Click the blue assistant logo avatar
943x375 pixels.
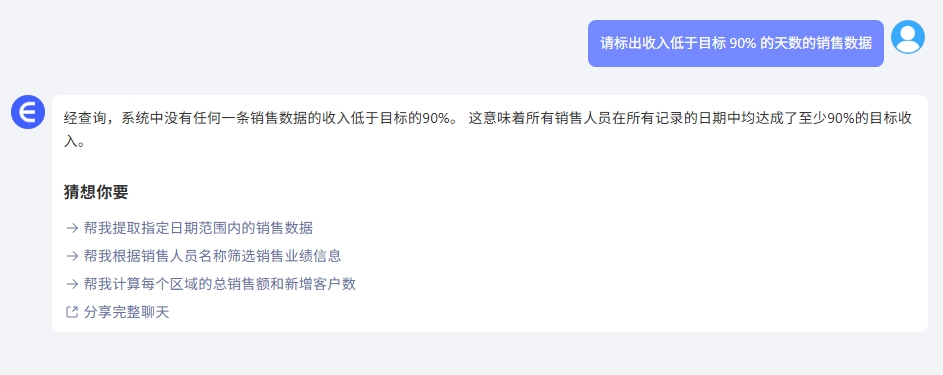[x=28, y=112]
